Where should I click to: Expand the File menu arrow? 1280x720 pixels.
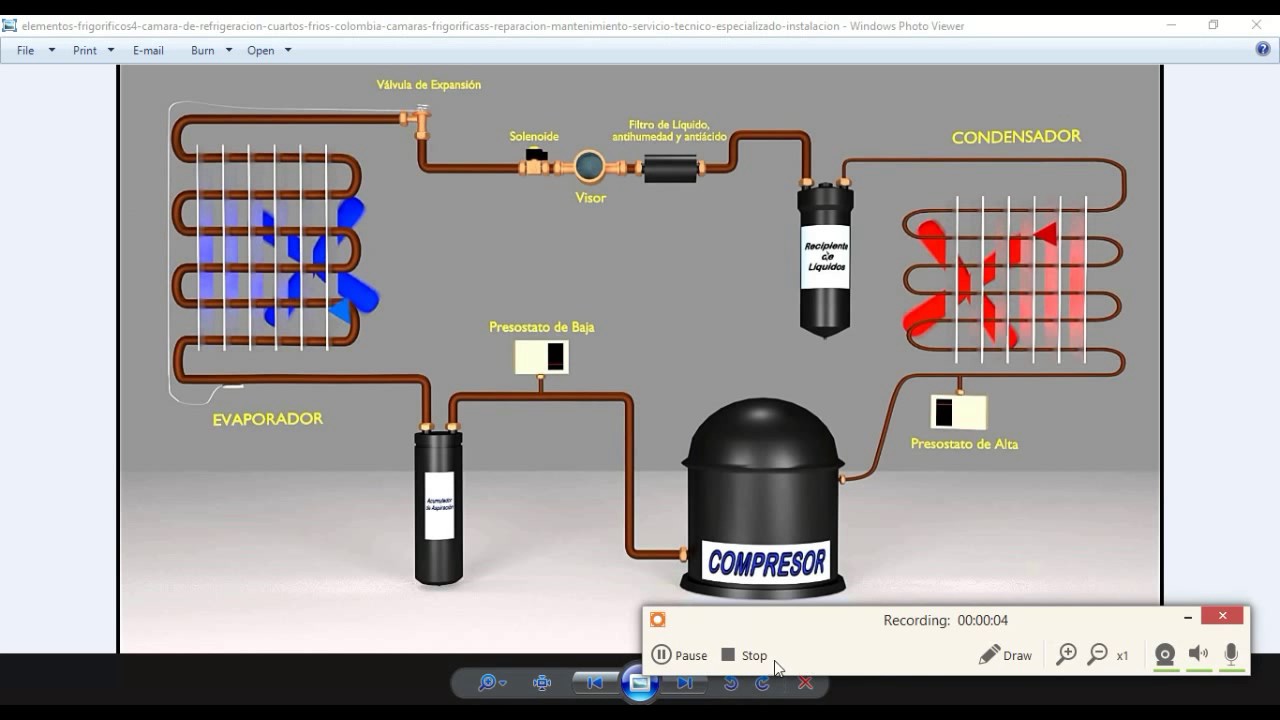52,50
